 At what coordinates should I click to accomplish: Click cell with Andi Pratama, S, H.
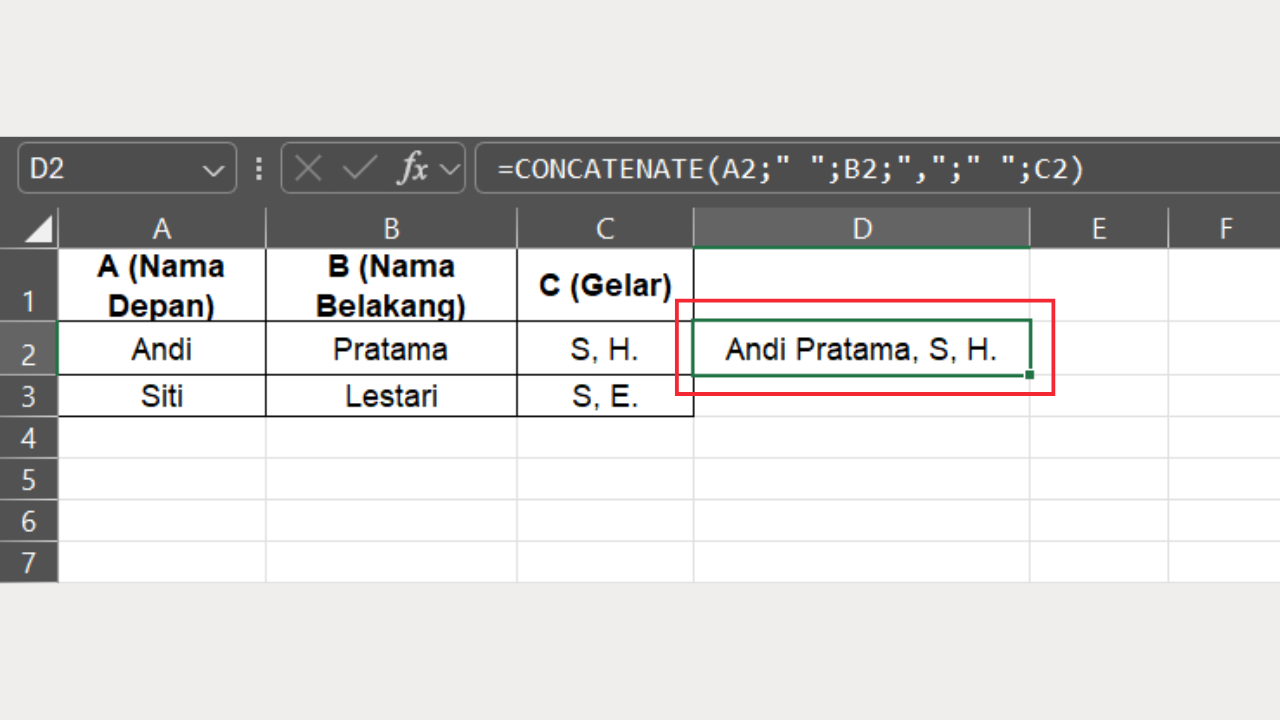[x=861, y=349]
